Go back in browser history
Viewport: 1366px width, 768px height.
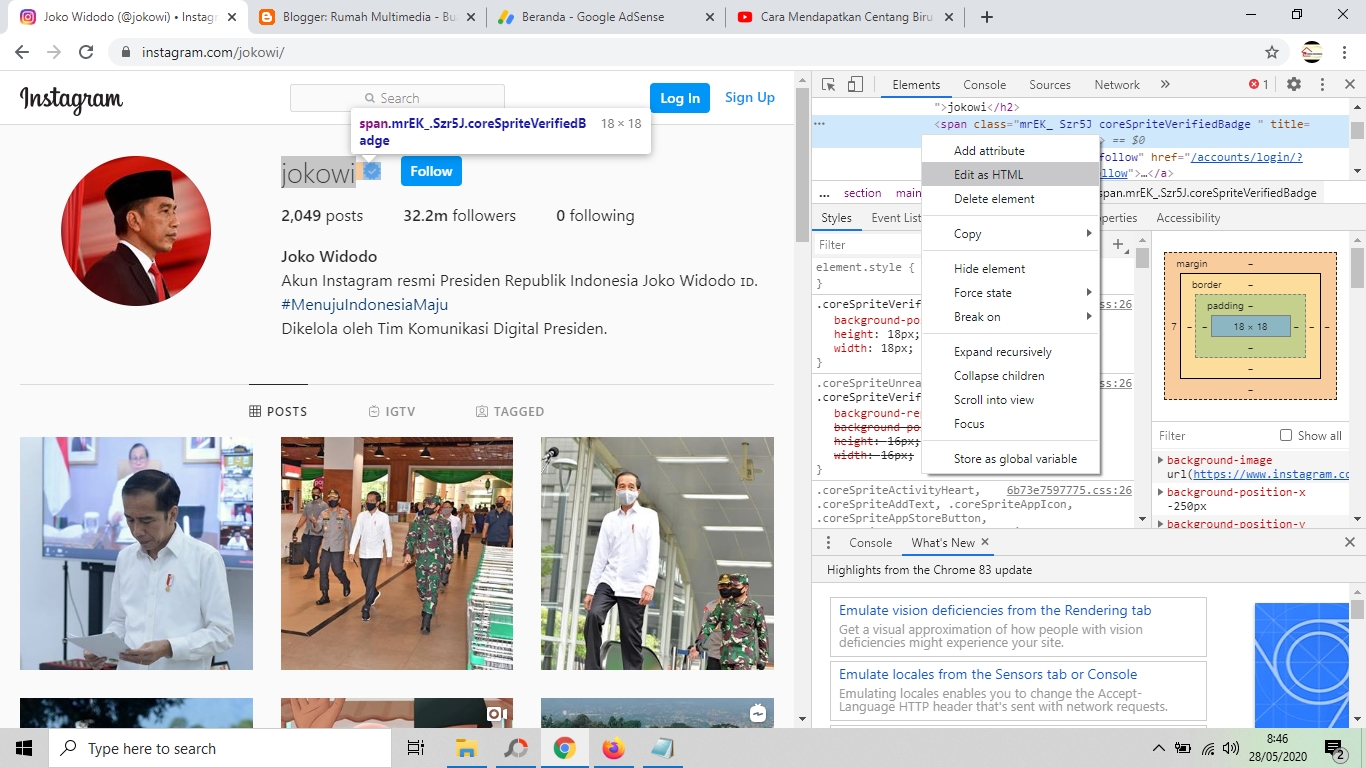(22, 52)
